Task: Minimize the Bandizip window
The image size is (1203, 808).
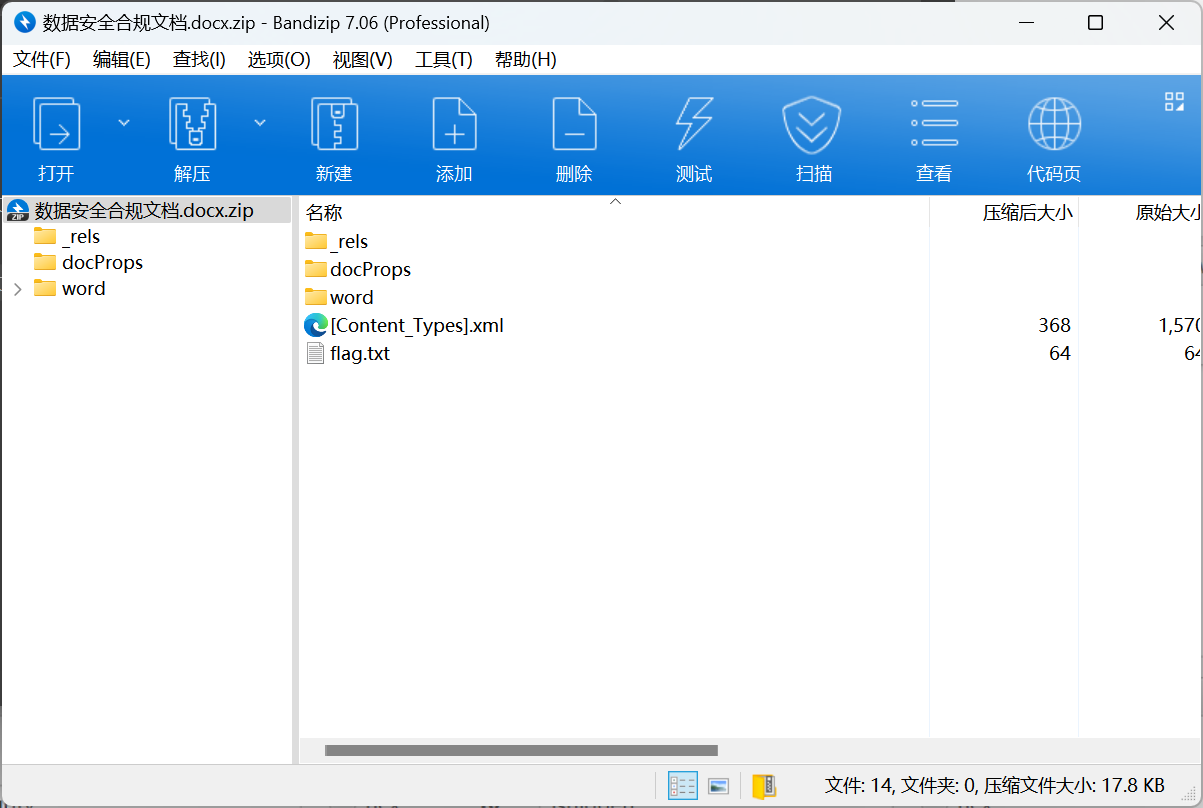Action: (x=1025, y=23)
